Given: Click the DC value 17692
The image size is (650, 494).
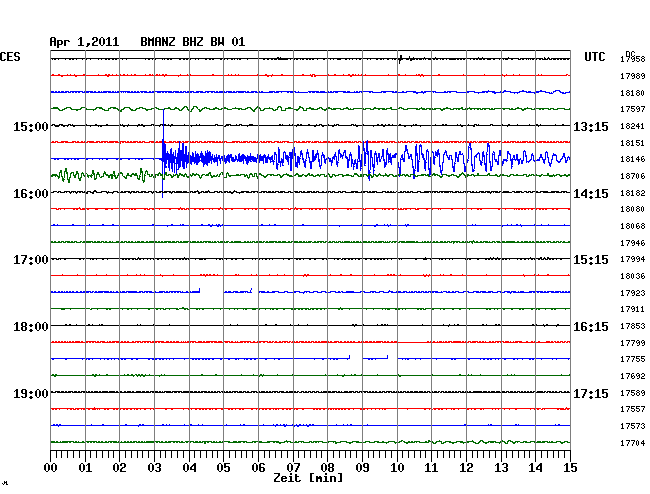Looking at the screenshot, I should click(x=633, y=377).
